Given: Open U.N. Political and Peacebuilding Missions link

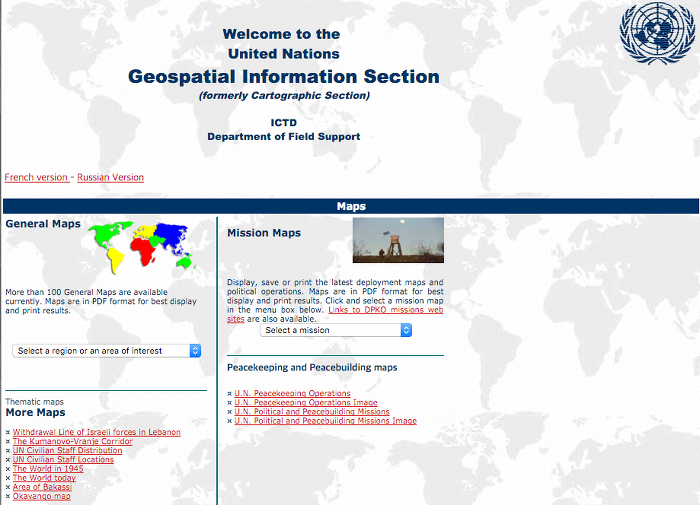Looking at the screenshot, I should coord(312,412).
